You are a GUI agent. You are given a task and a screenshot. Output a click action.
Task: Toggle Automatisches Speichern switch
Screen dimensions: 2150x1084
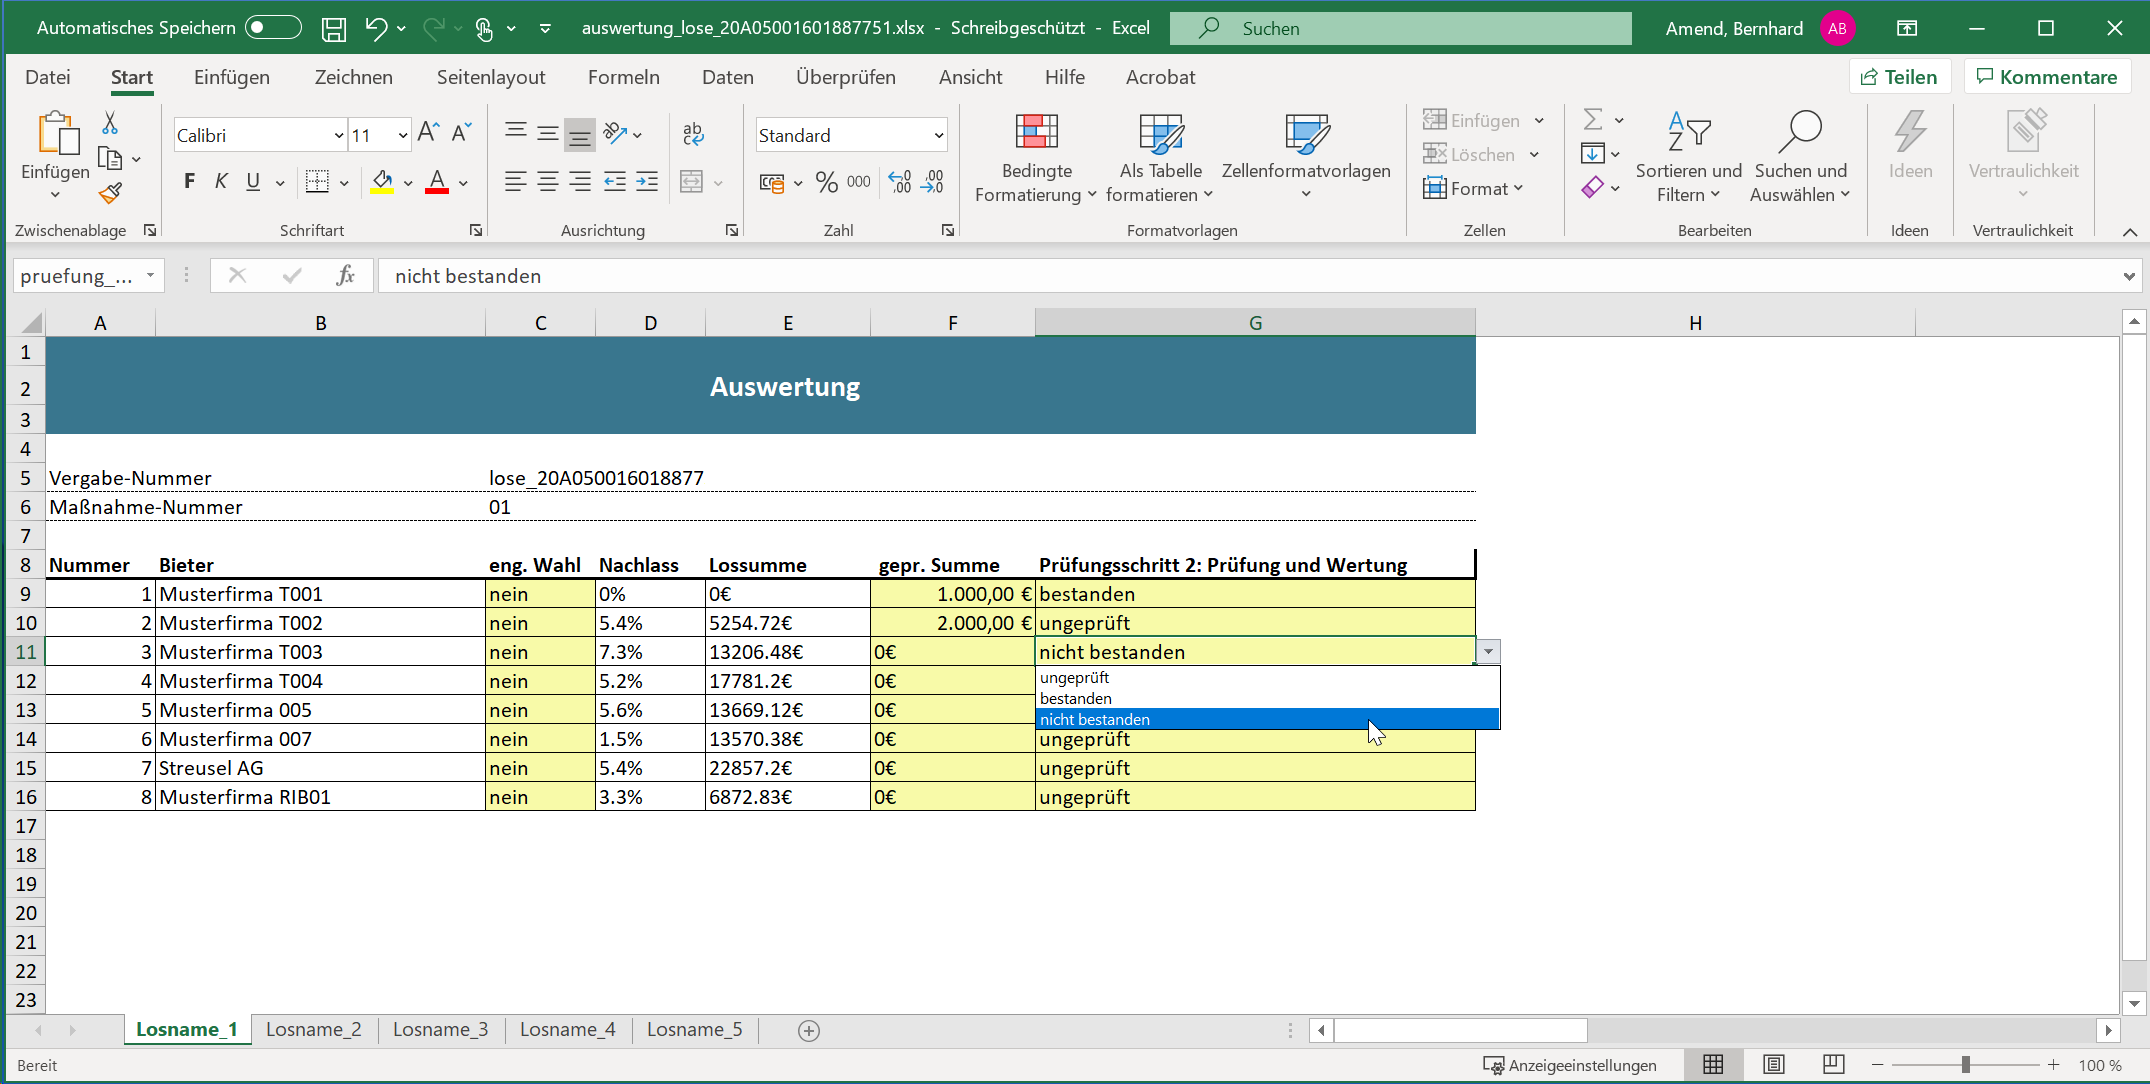[x=273, y=28]
